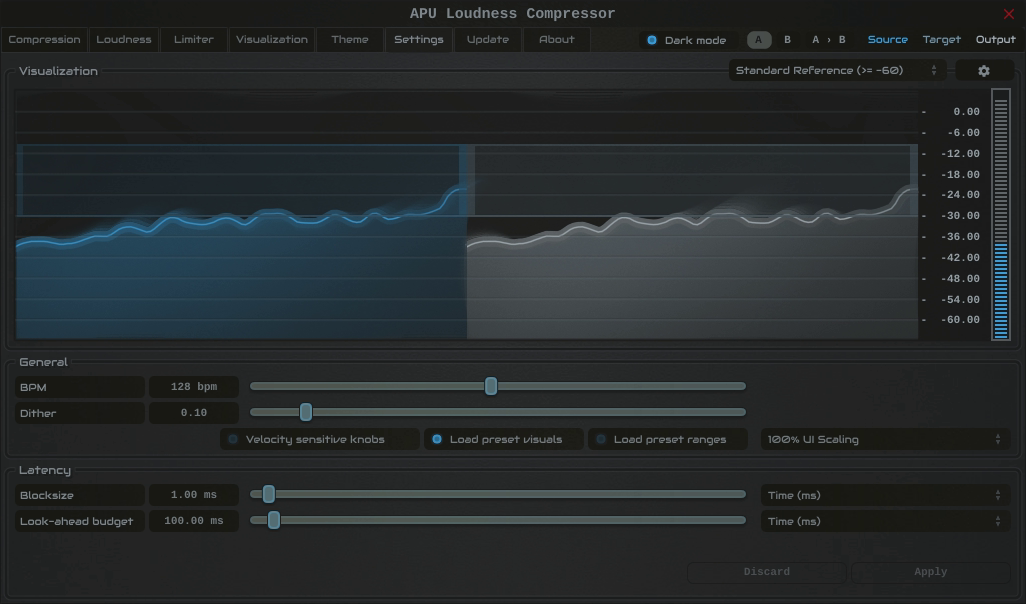Show the Output signal
Viewport: 1026px width, 604px height.
click(x=995, y=40)
